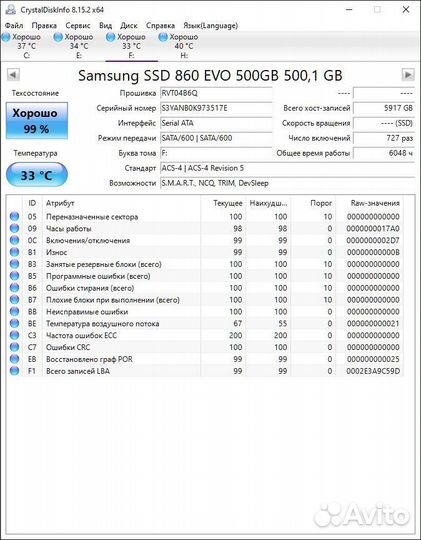This screenshot has height=540, width=421.
Task: Open the Вид menu
Action: [105, 25]
